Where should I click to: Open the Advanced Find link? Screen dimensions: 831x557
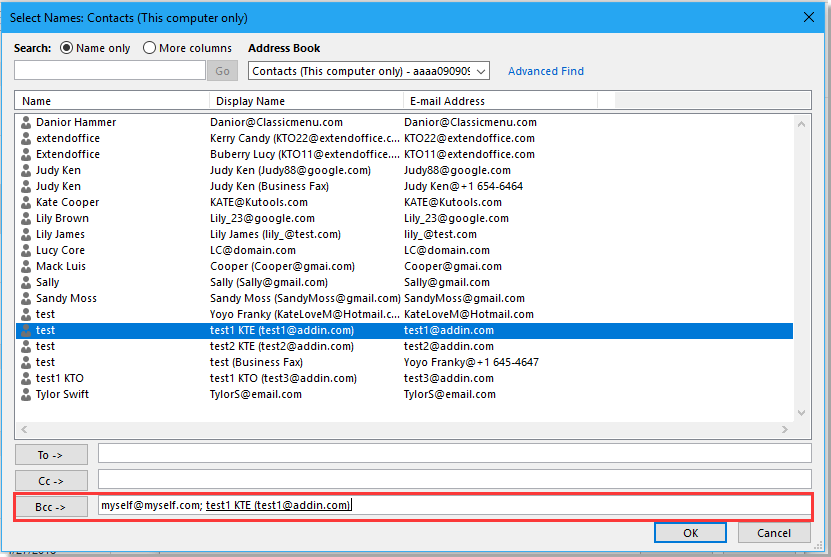[x=545, y=71]
